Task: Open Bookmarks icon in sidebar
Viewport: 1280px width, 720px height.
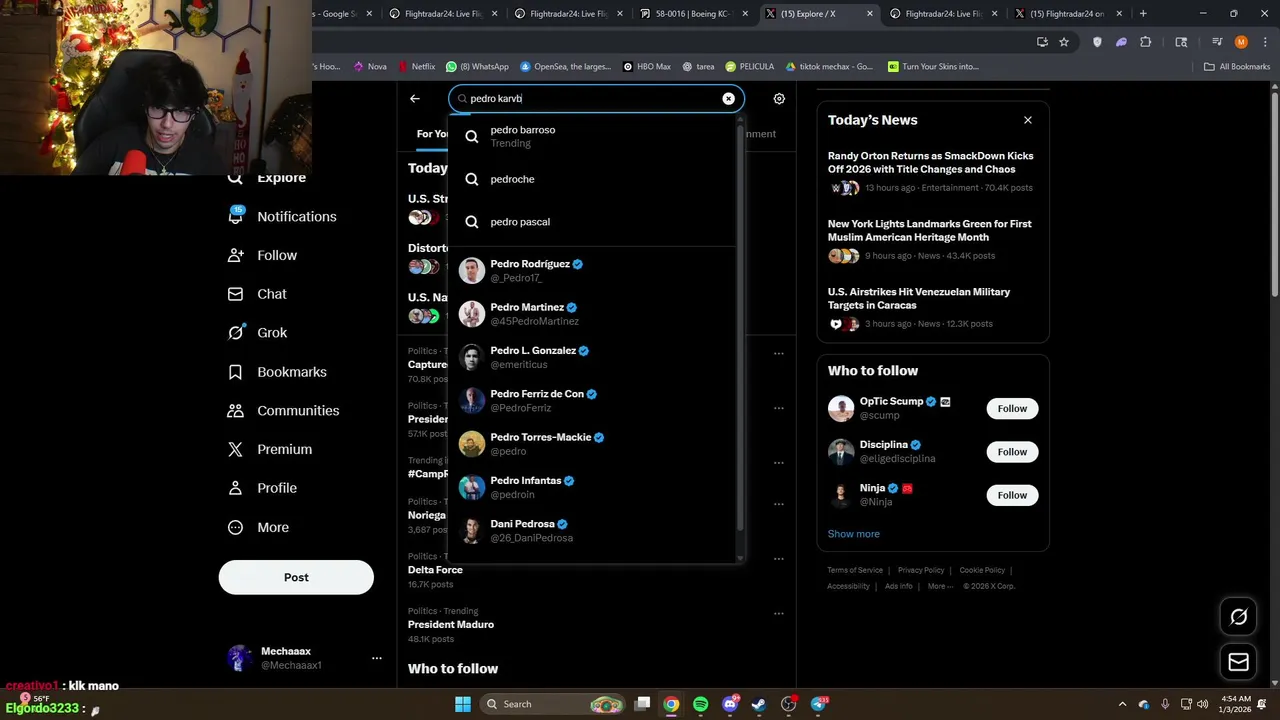Action: pyautogui.click(x=235, y=372)
